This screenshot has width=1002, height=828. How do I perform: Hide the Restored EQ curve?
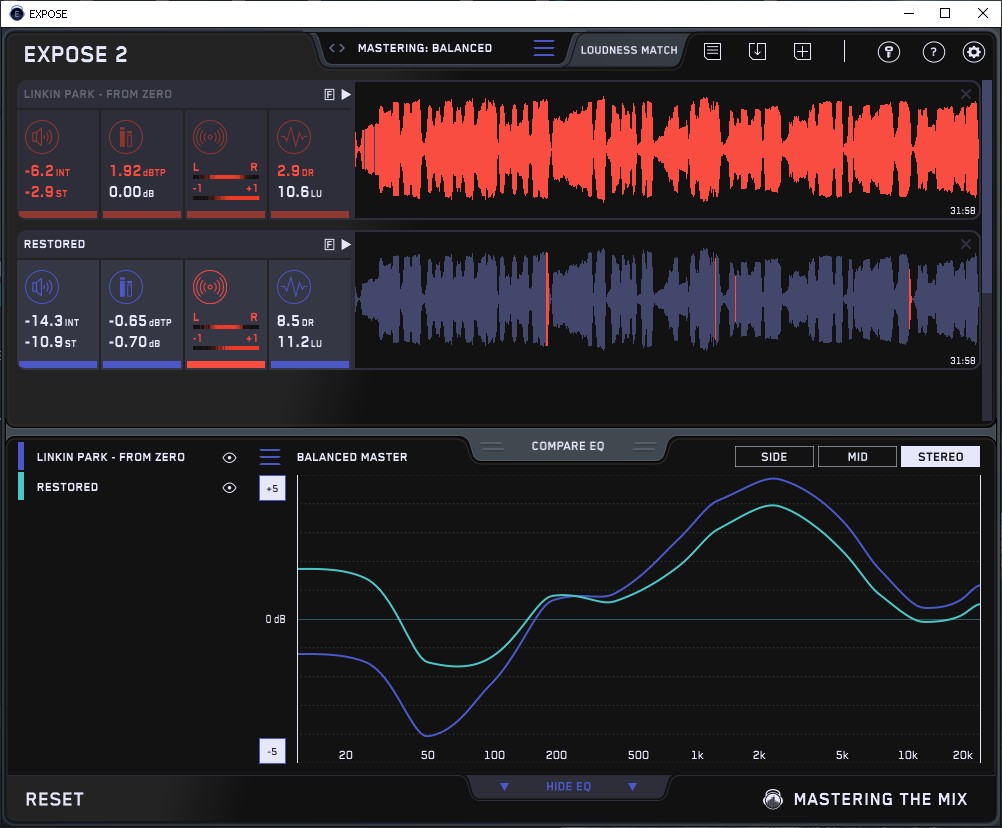coord(229,487)
